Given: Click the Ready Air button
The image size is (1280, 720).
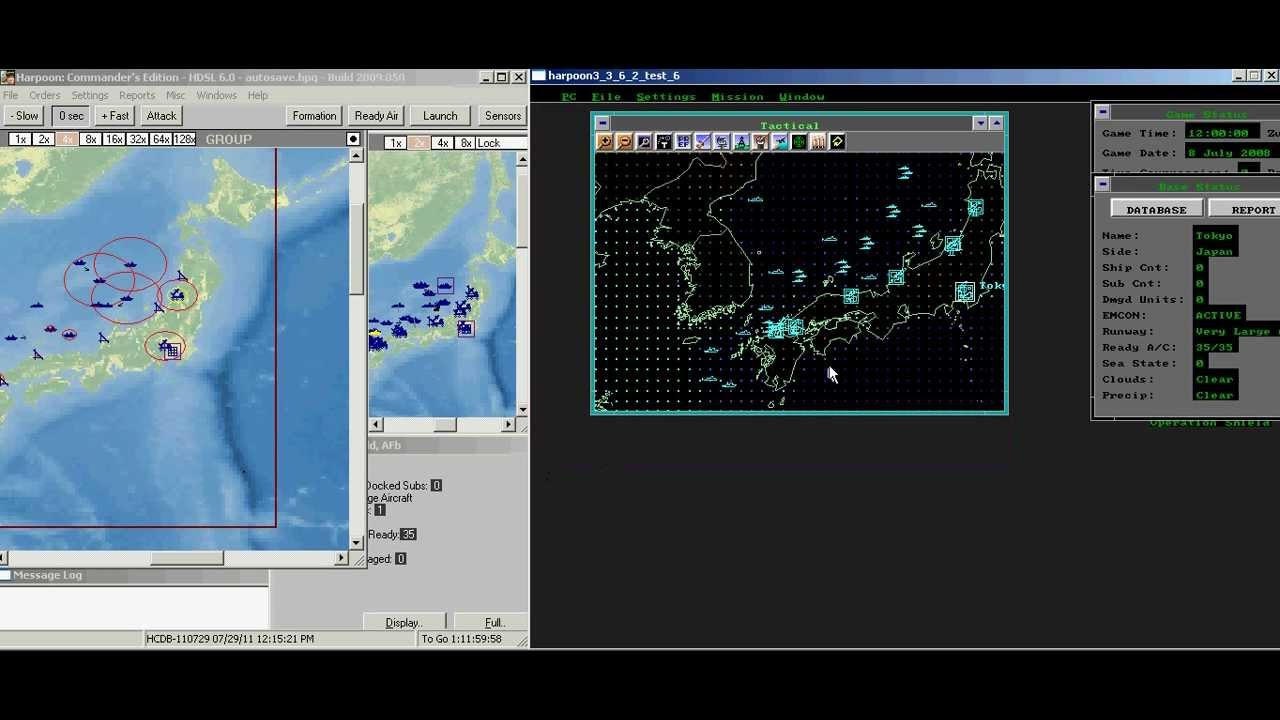Looking at the screenshot, I should coord(376,116).
